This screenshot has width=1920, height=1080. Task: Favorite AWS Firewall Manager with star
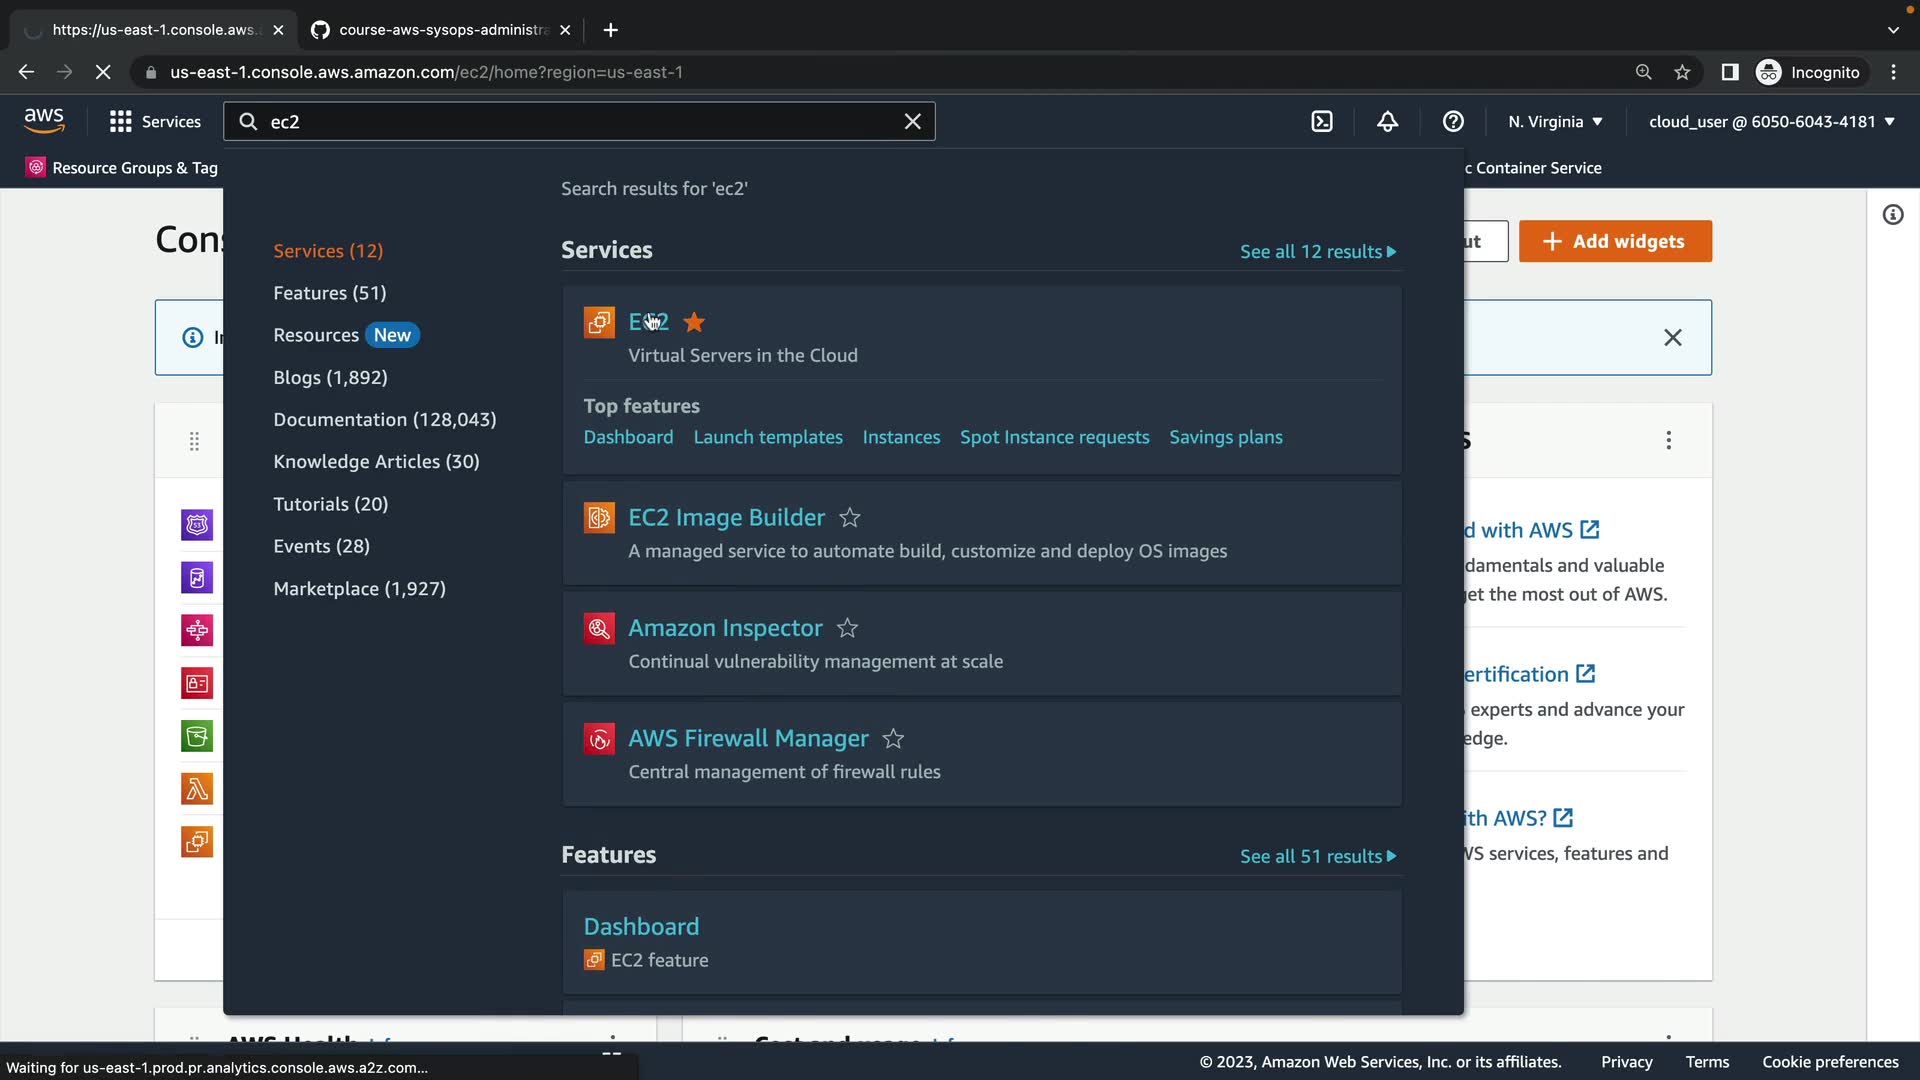pos(893,739)
